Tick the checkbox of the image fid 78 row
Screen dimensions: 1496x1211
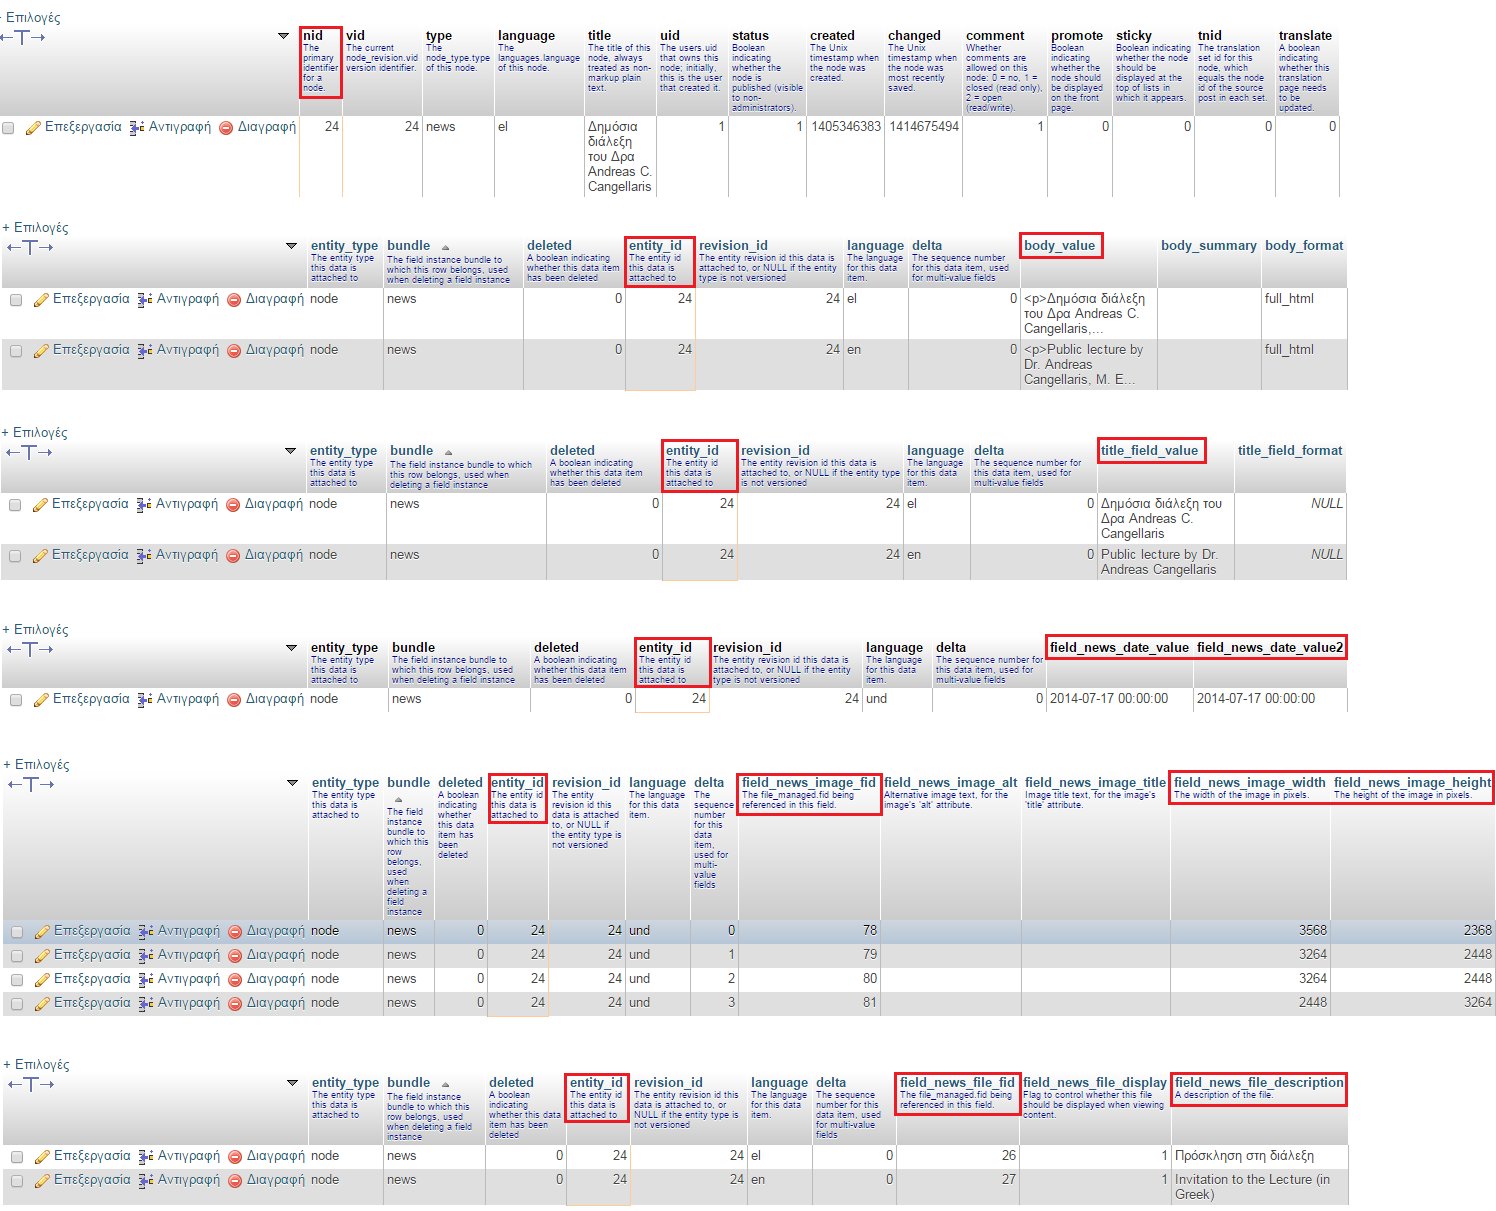tap(17, 932)
